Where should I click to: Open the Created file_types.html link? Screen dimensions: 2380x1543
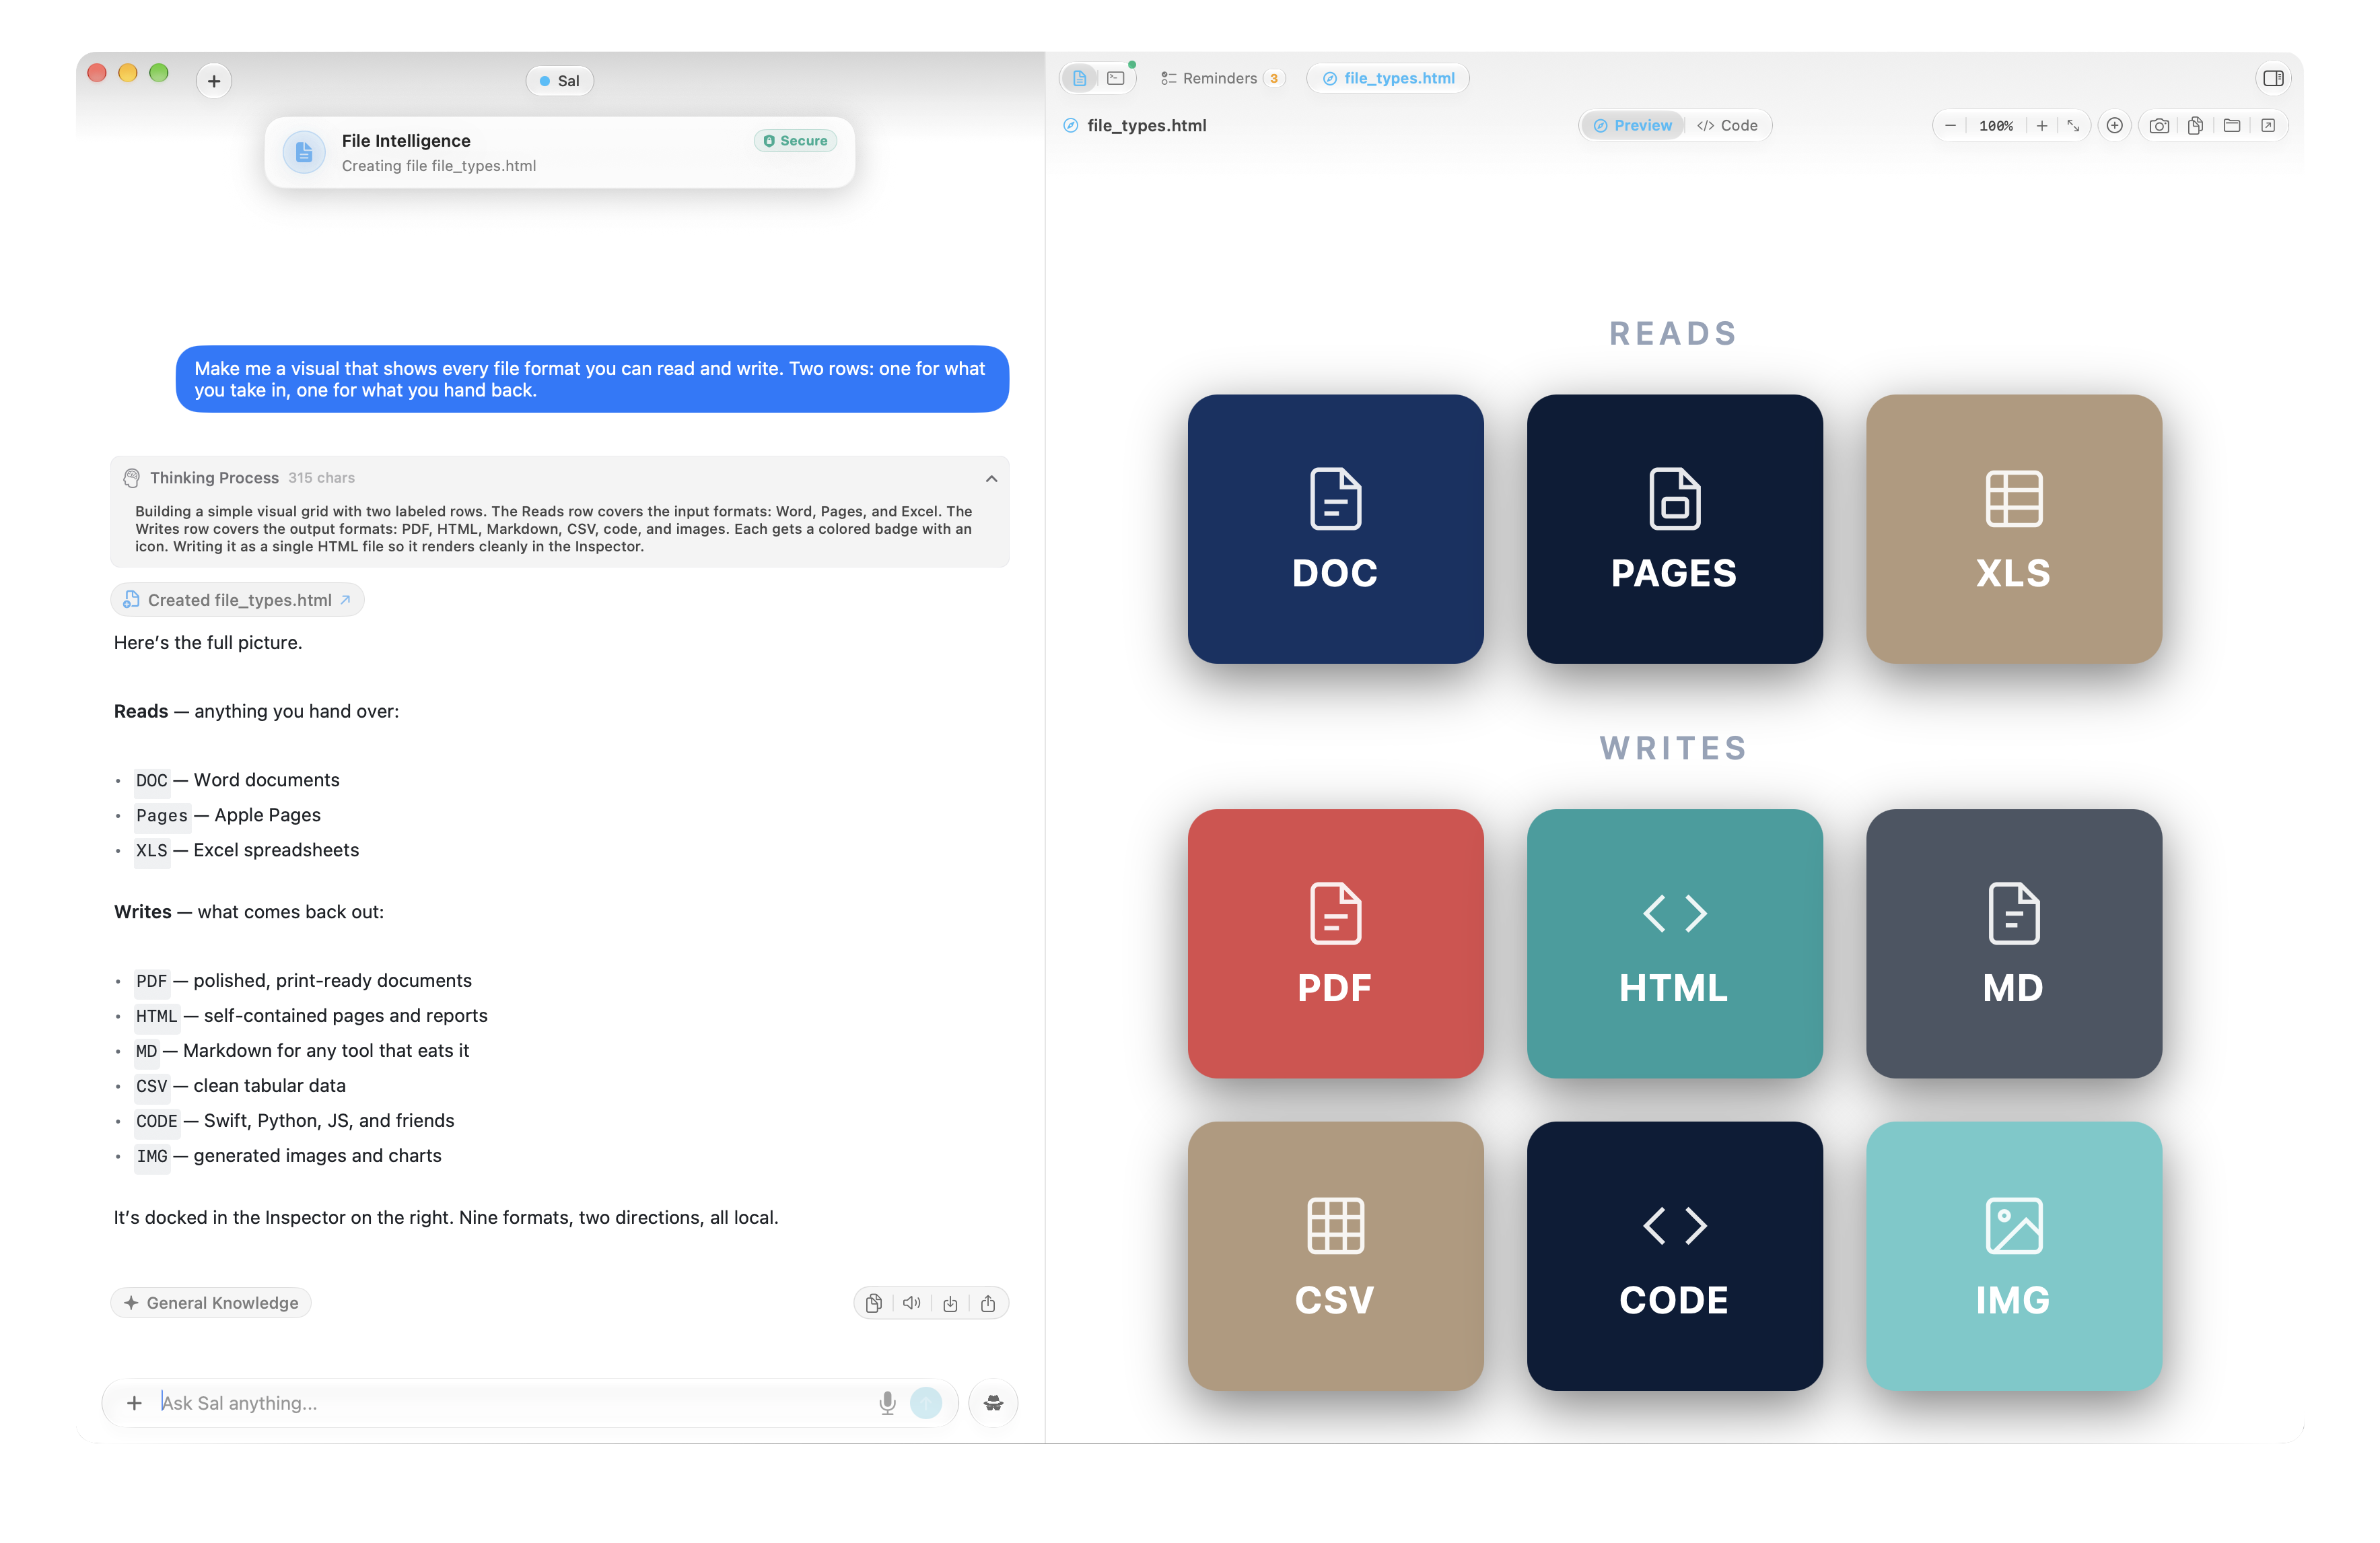238,600
